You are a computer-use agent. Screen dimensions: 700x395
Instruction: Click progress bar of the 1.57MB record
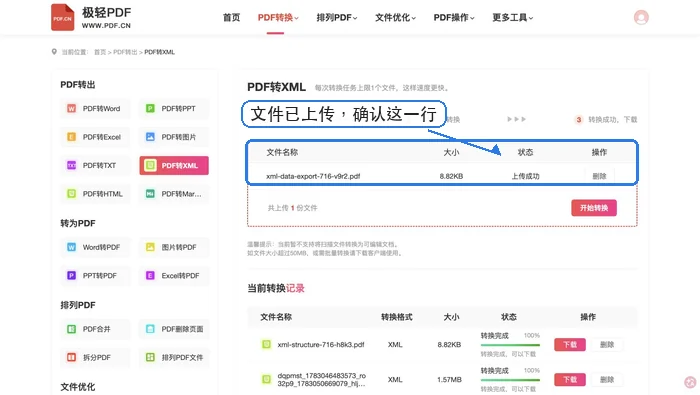click(510, 380)
